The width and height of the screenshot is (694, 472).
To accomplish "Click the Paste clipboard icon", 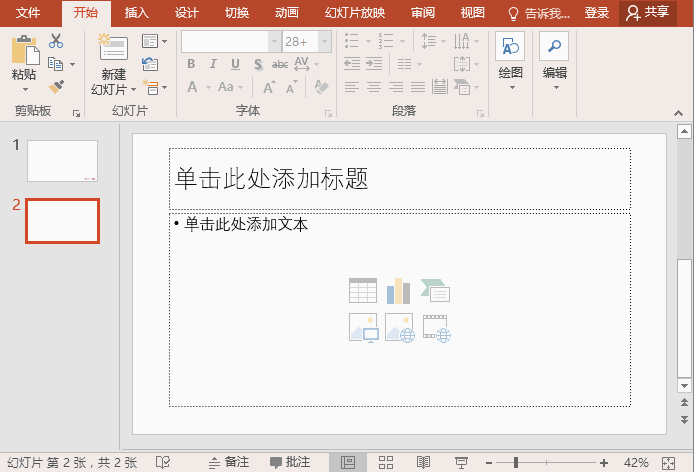I will coord(25,50).
